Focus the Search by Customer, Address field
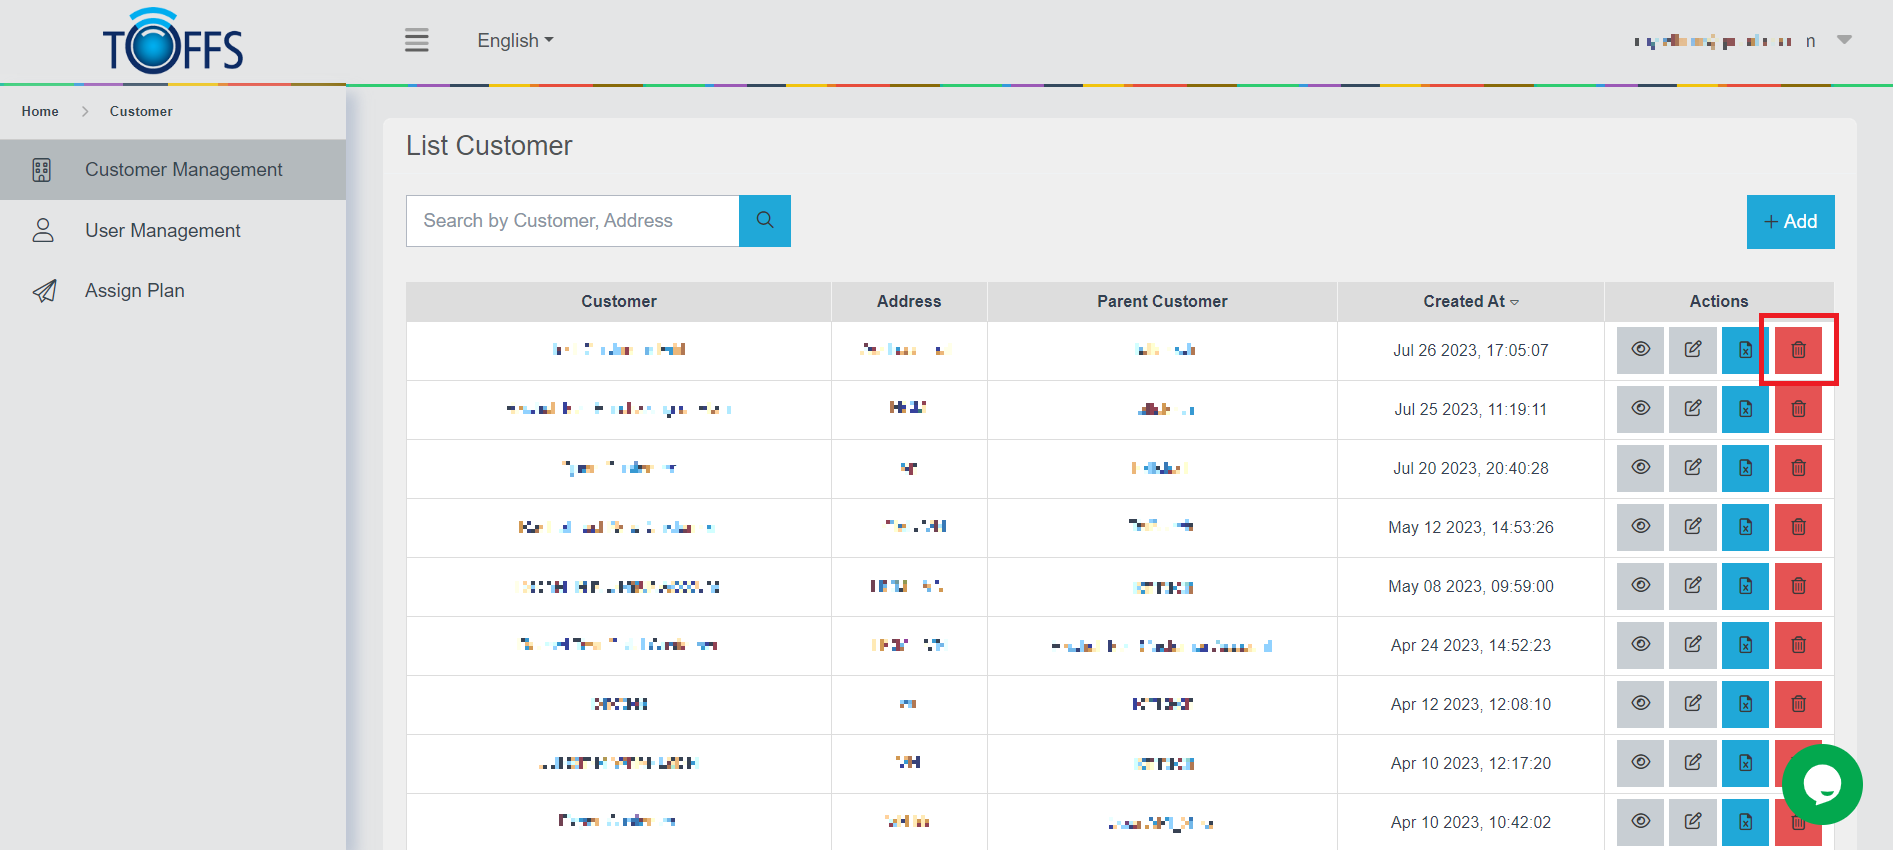This screenshot has height=850, width=1893. click(x=572, y=221)
